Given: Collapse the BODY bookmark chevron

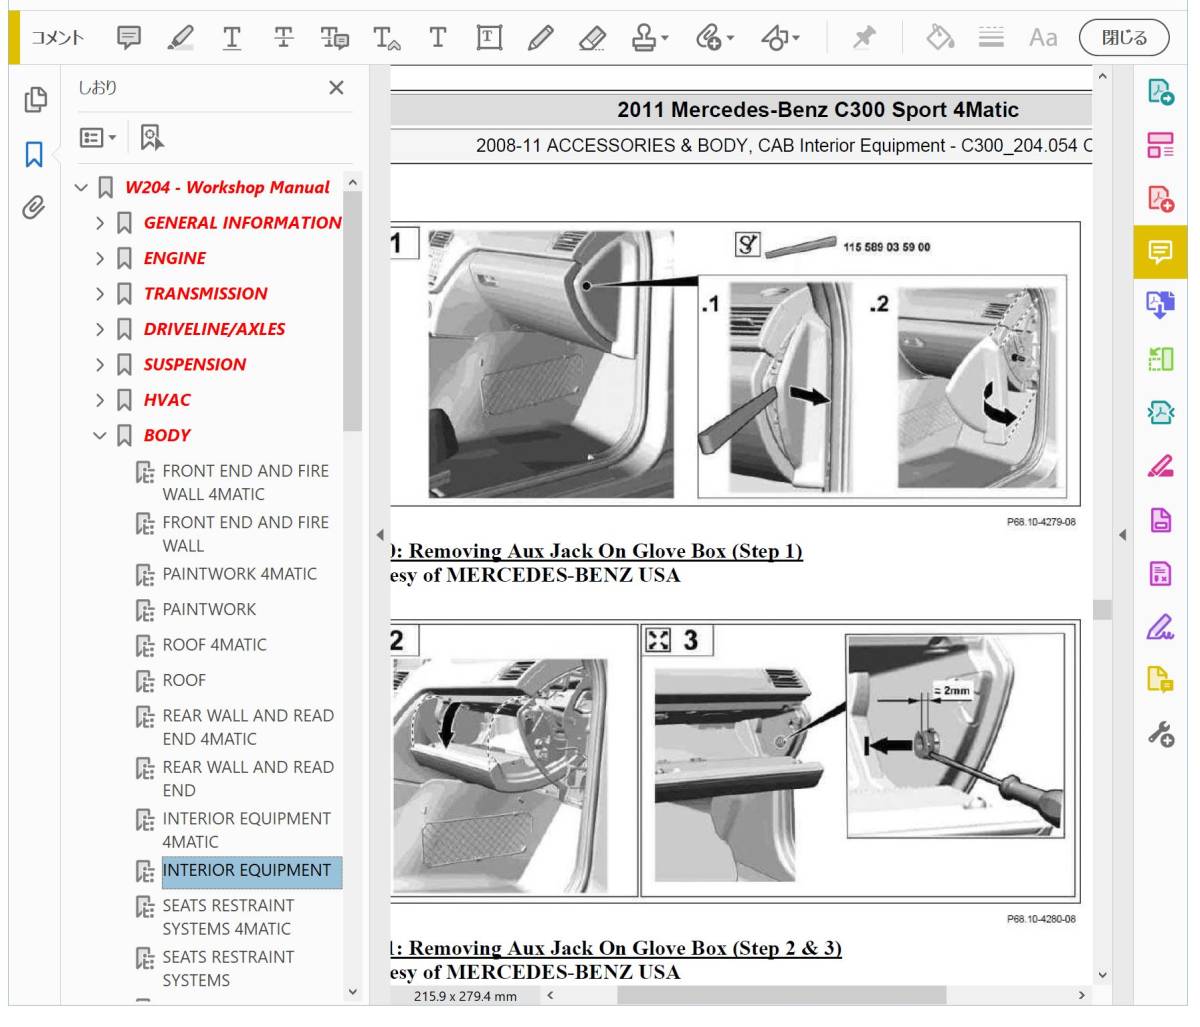Looking at the screenshot, I should pyautogui.click(x=100, y=436).
